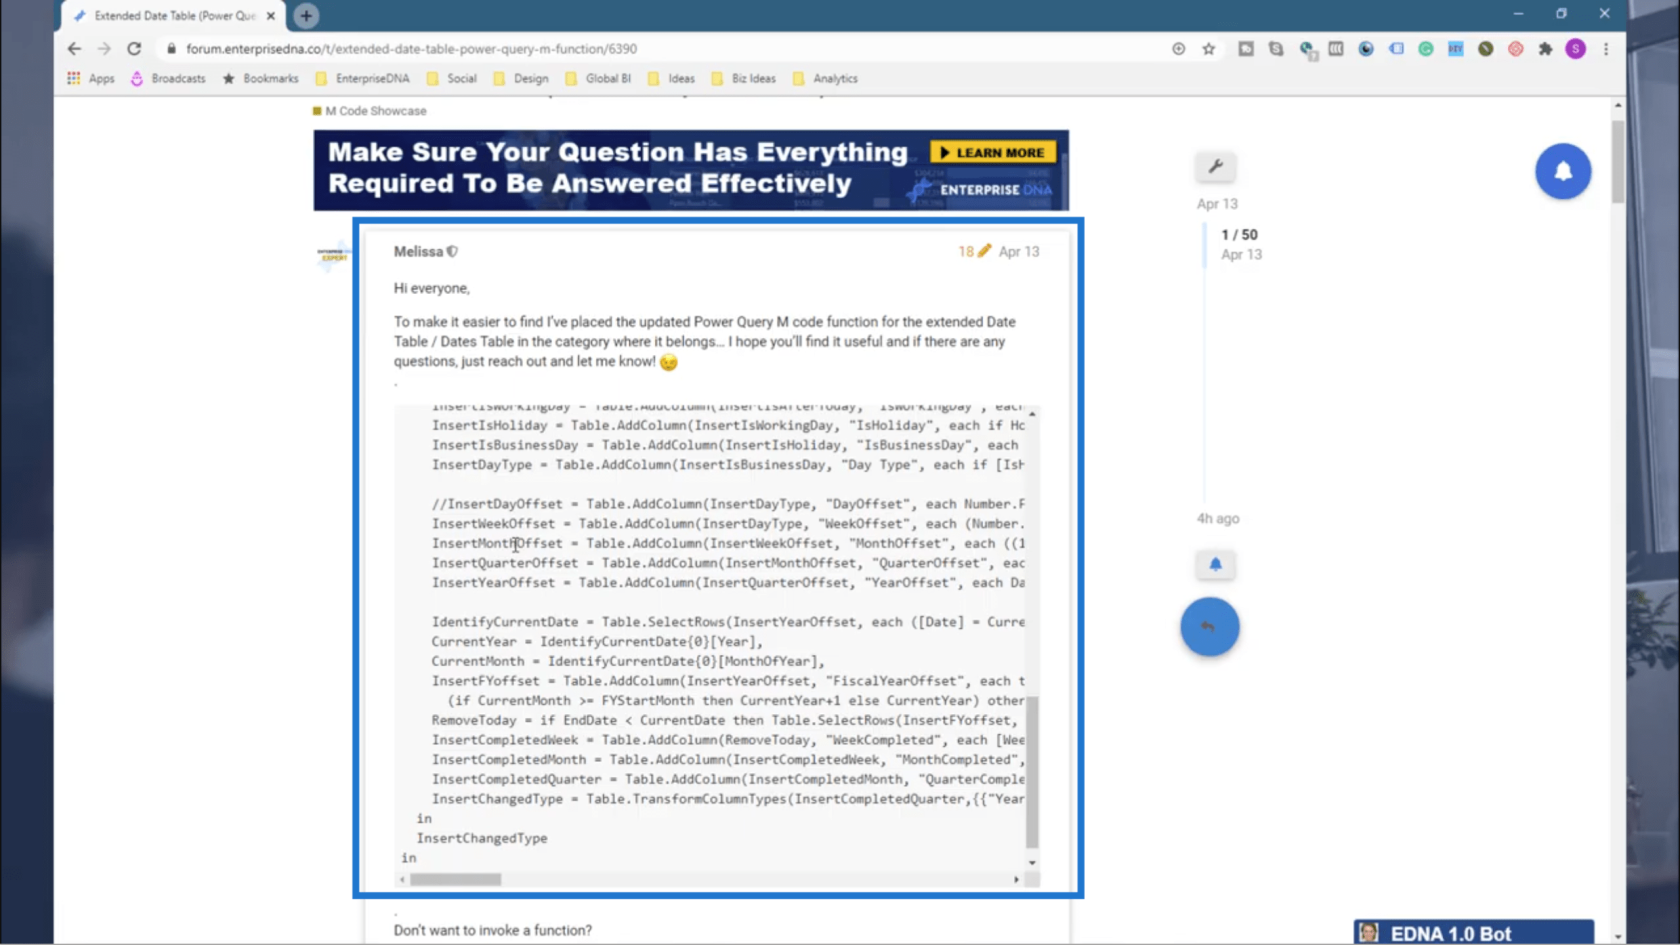1680x945 pixels.
Task: Open the blue eye extension icon
Action: [1366, 48]
